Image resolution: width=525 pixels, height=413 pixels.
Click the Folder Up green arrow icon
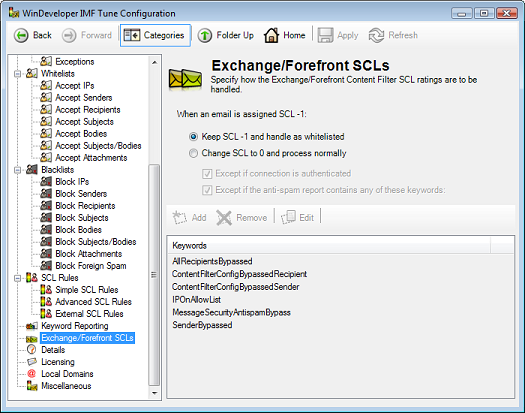click(205, 35)
